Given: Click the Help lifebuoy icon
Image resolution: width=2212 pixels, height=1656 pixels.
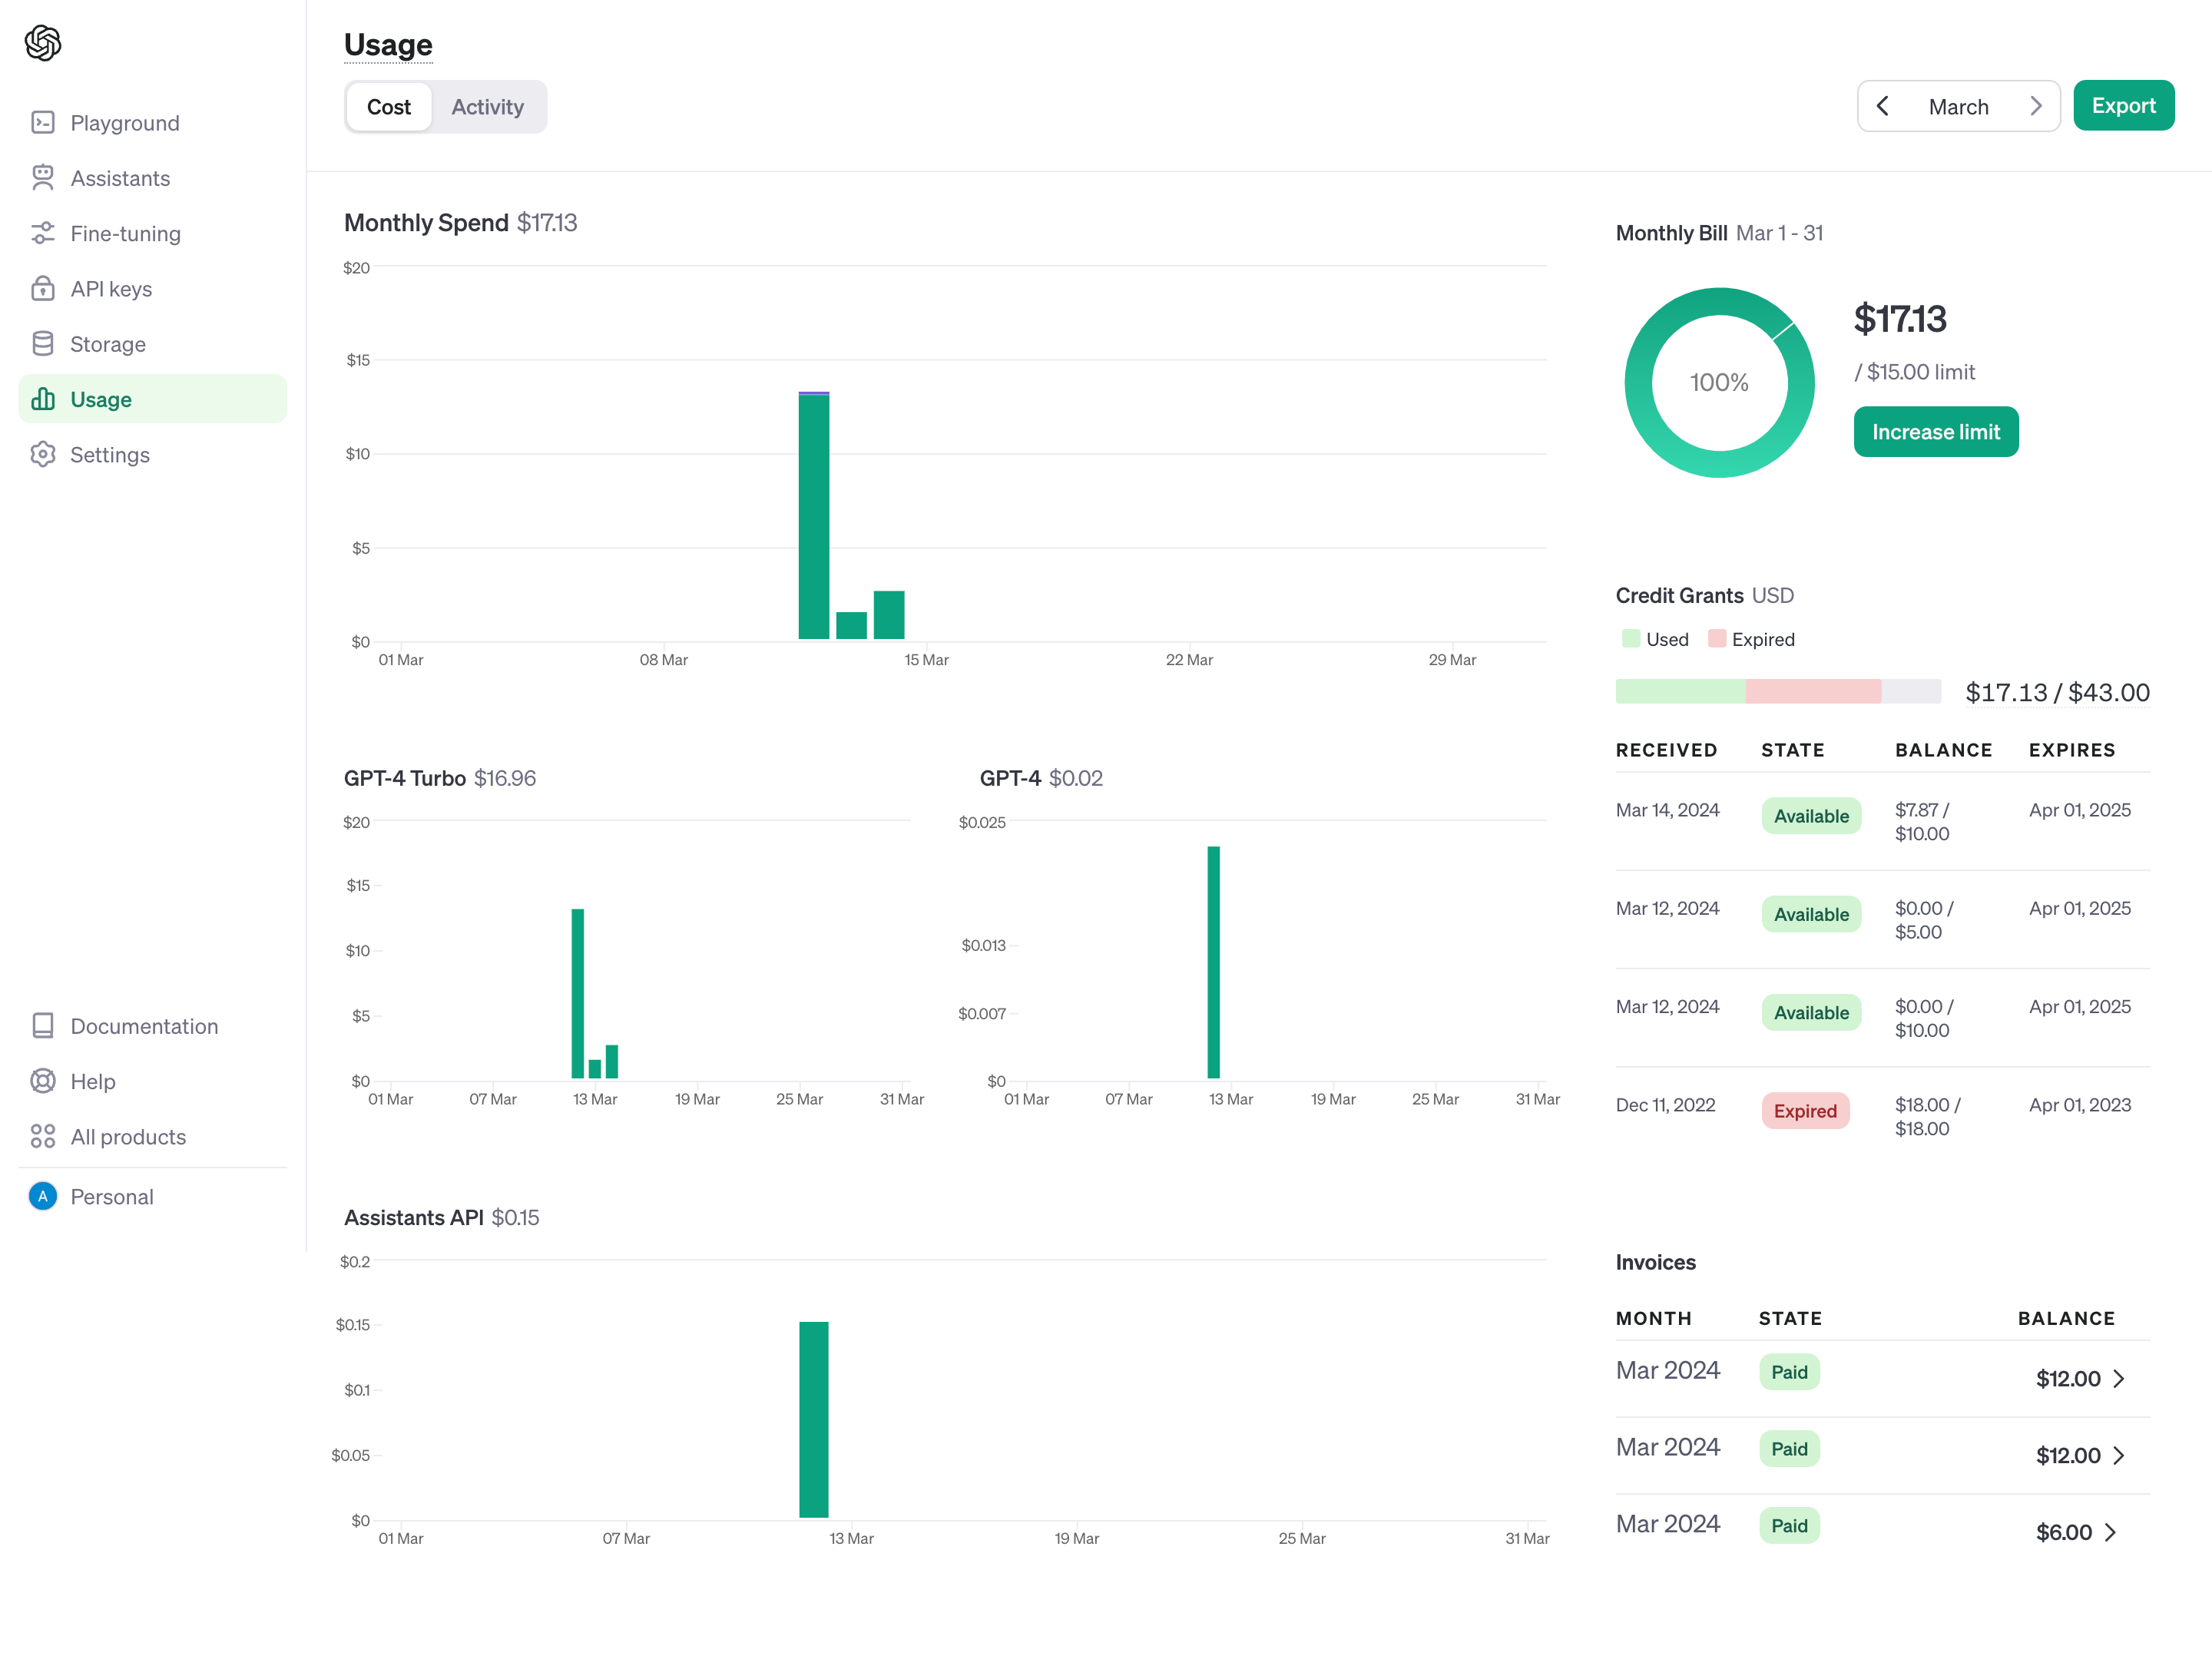Looking at the screenshot, I should [43, 1081].
